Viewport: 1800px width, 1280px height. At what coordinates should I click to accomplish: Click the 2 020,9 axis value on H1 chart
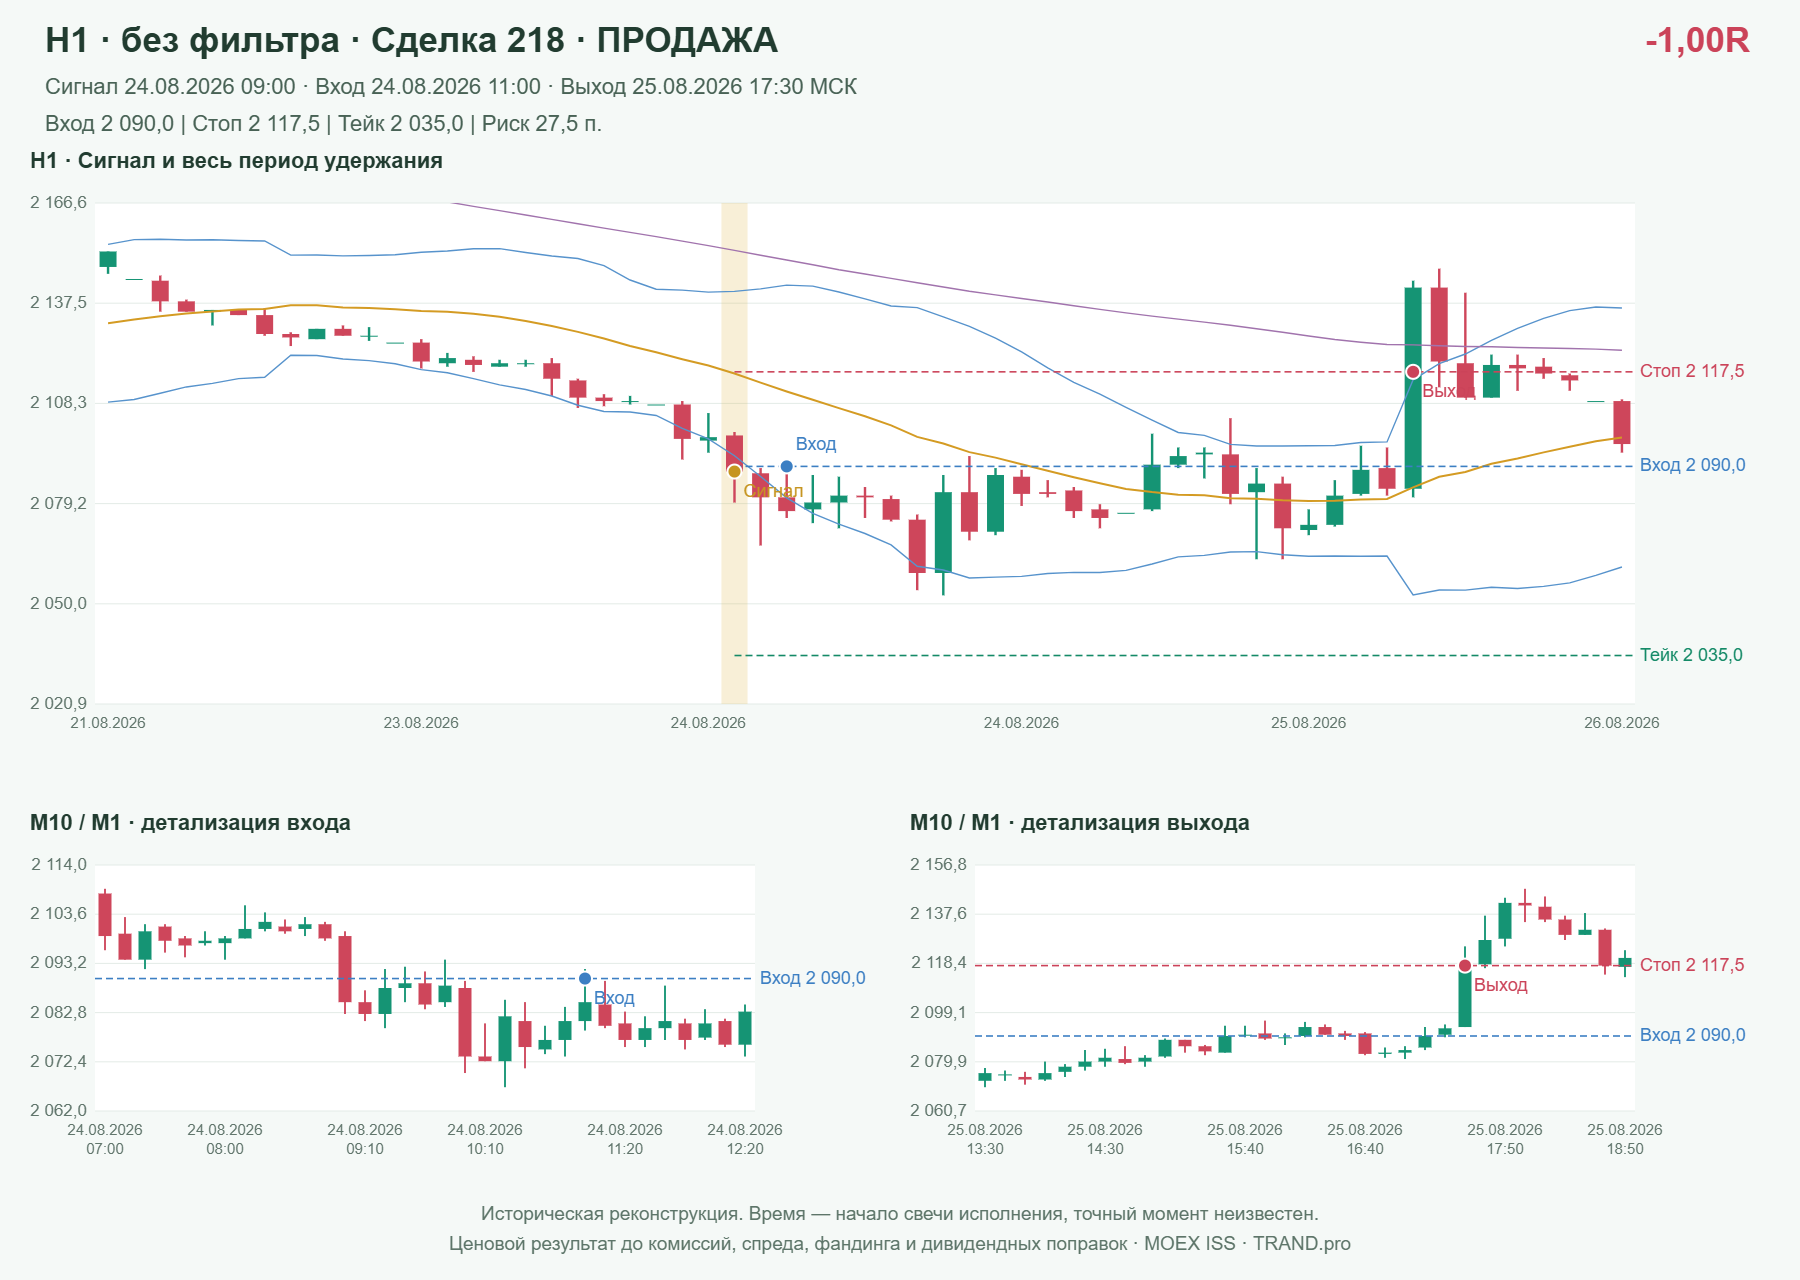coord(58,703)
